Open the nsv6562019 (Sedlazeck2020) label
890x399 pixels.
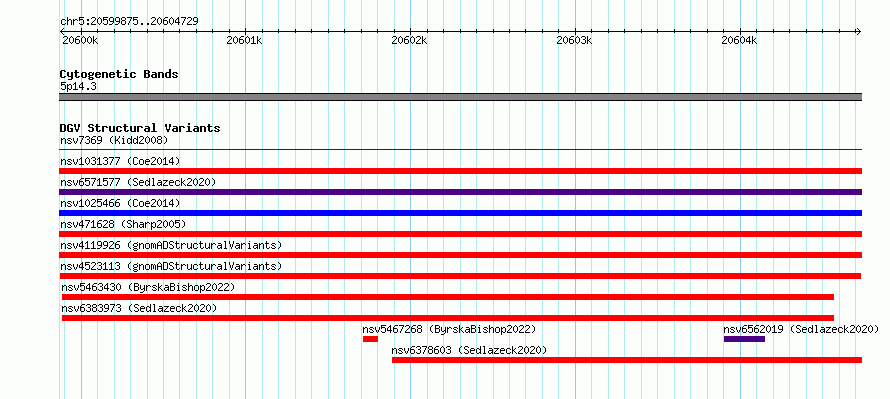tap(801, 329)
